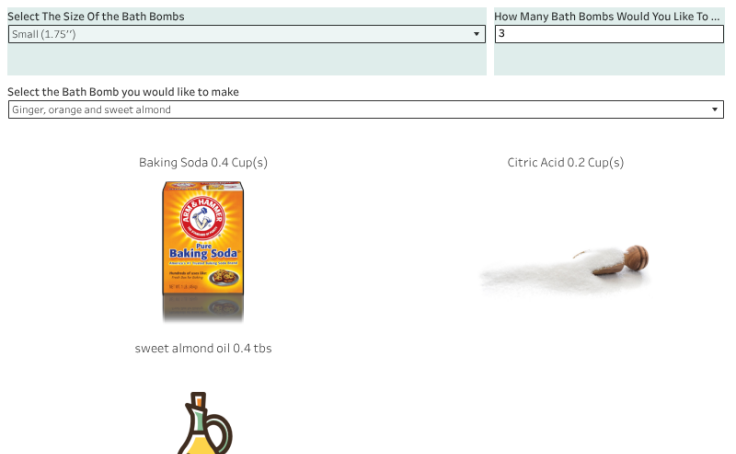Open the bath bomb size dropdown
Image resolution: width=736 pixels, height=454 pixels.
point(246,34)
